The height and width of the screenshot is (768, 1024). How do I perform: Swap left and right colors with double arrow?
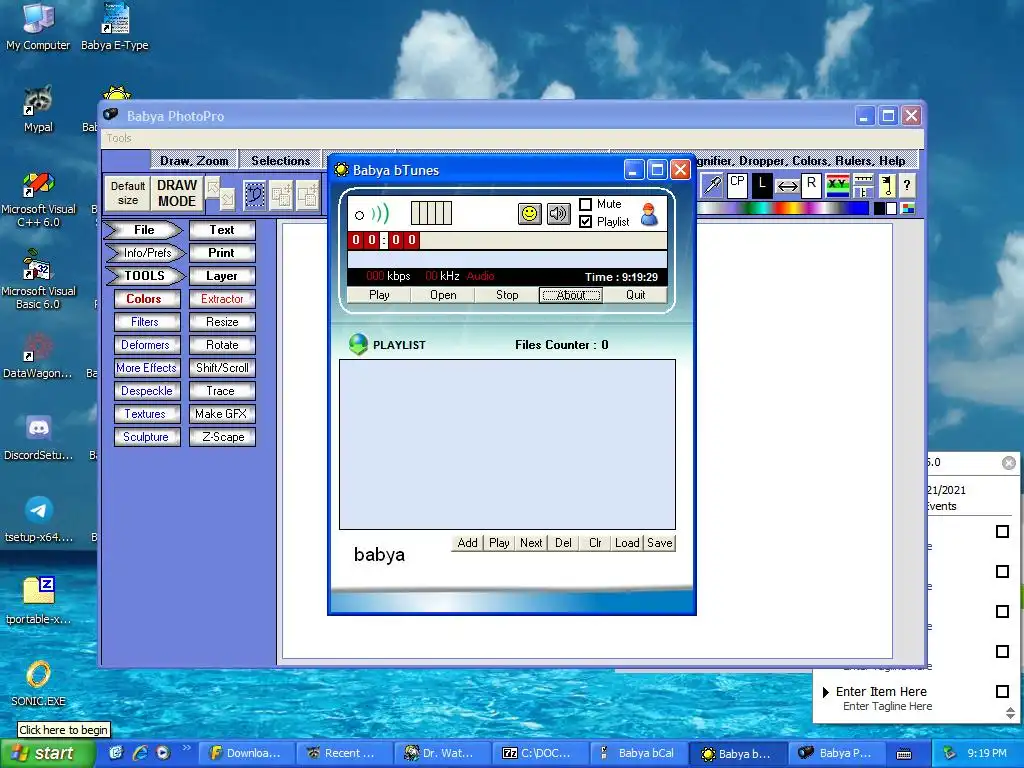787,187
